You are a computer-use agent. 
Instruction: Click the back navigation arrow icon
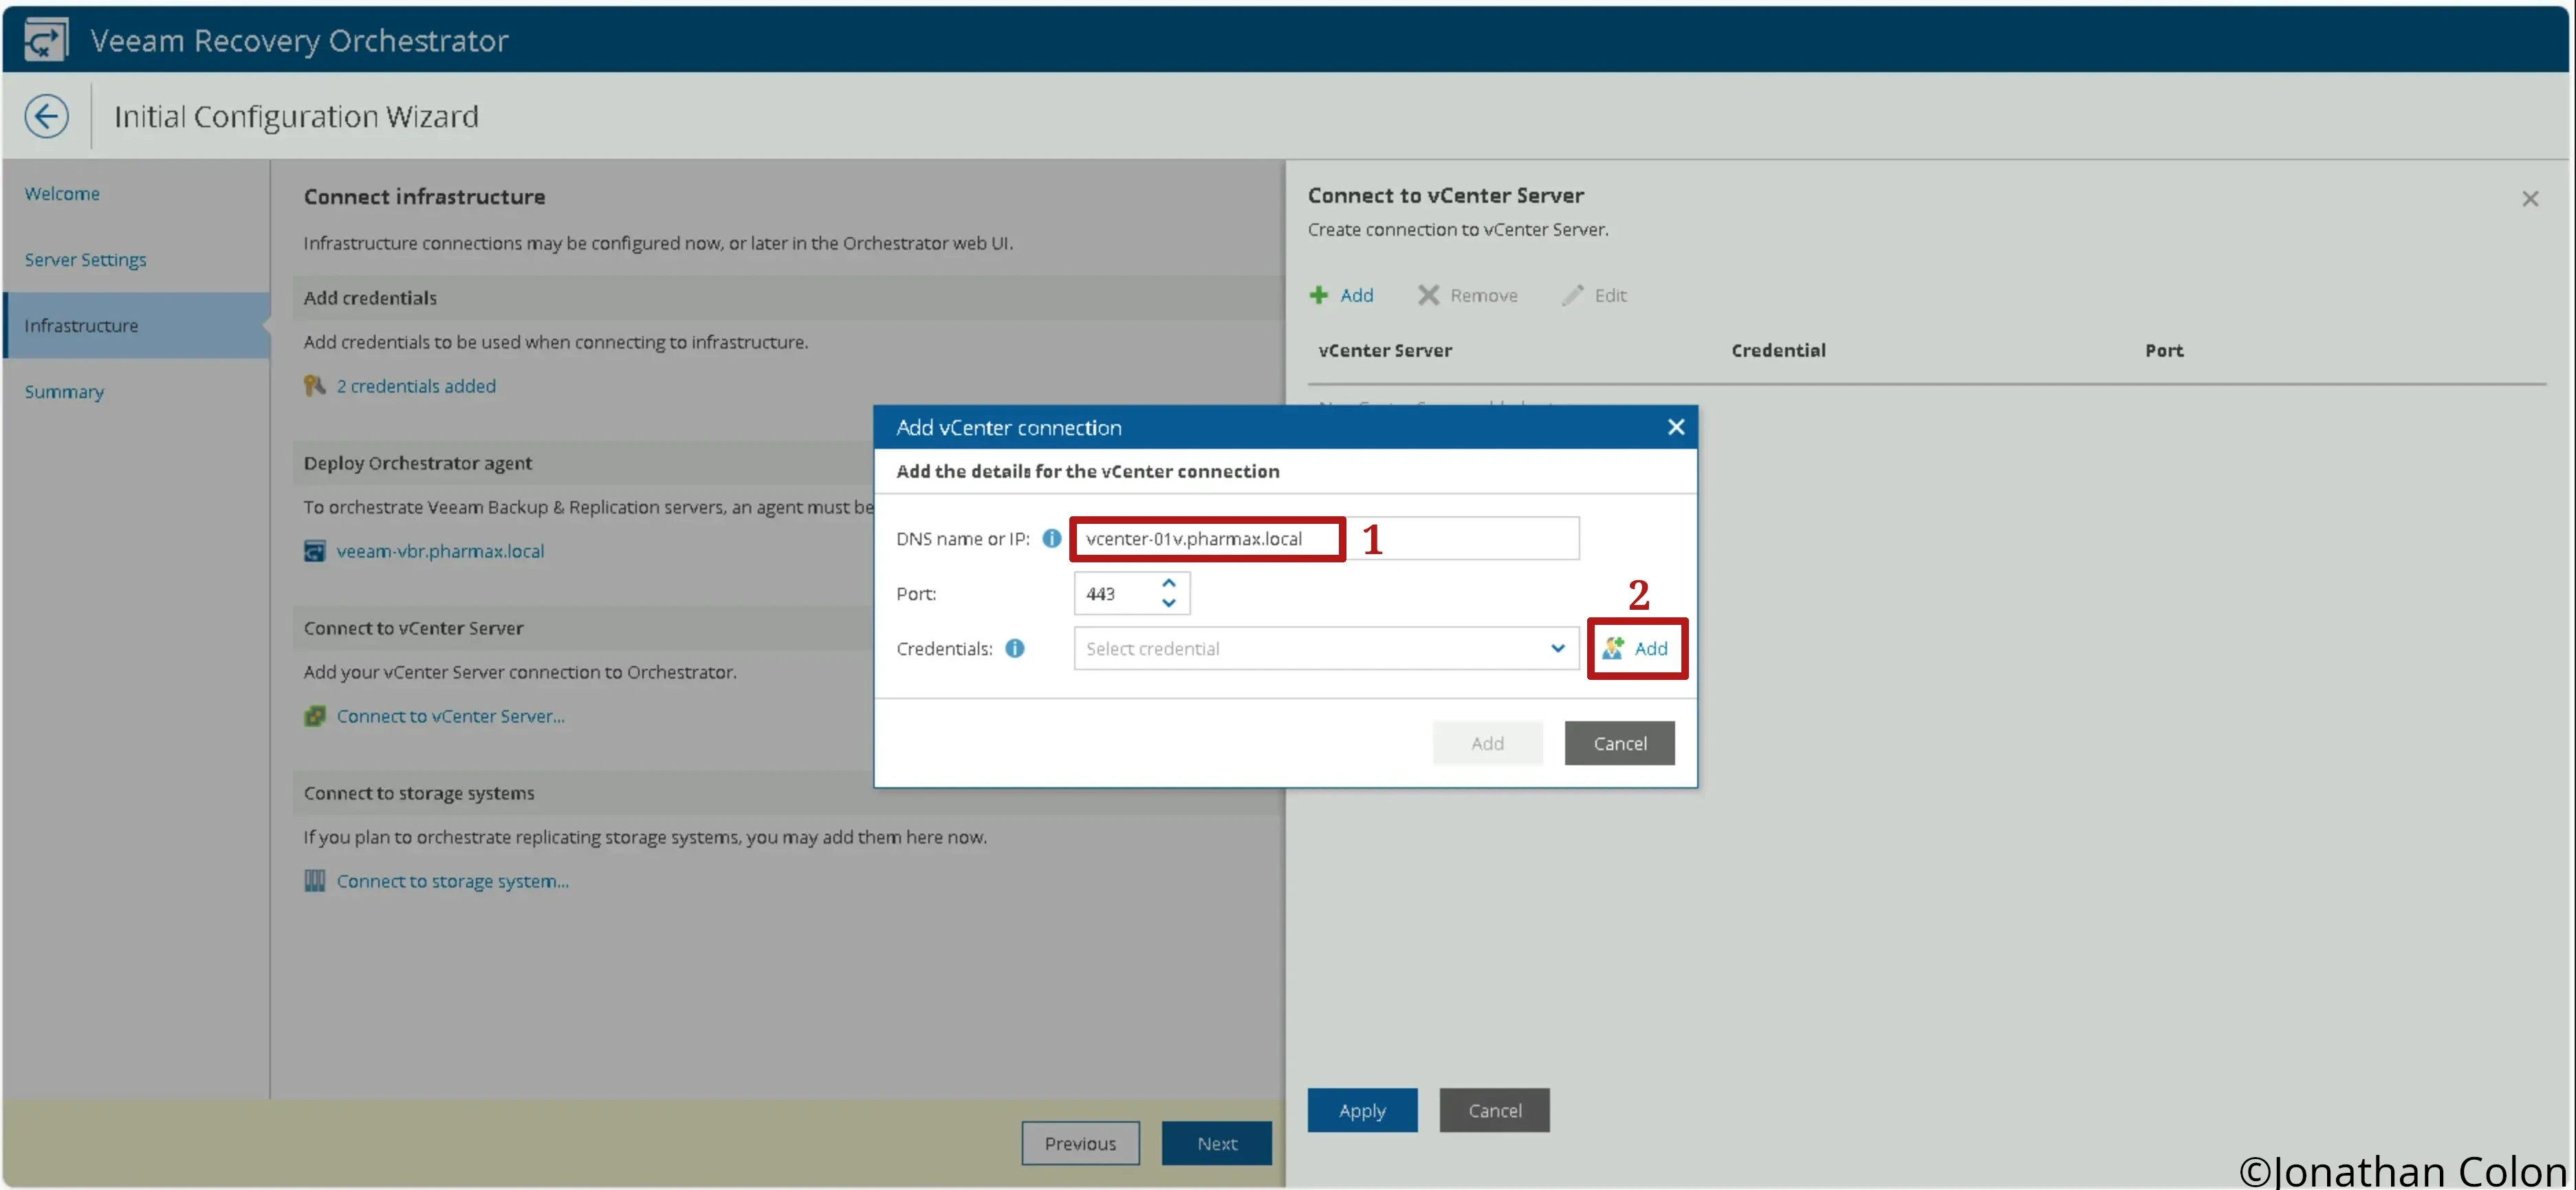click(45, 115)
